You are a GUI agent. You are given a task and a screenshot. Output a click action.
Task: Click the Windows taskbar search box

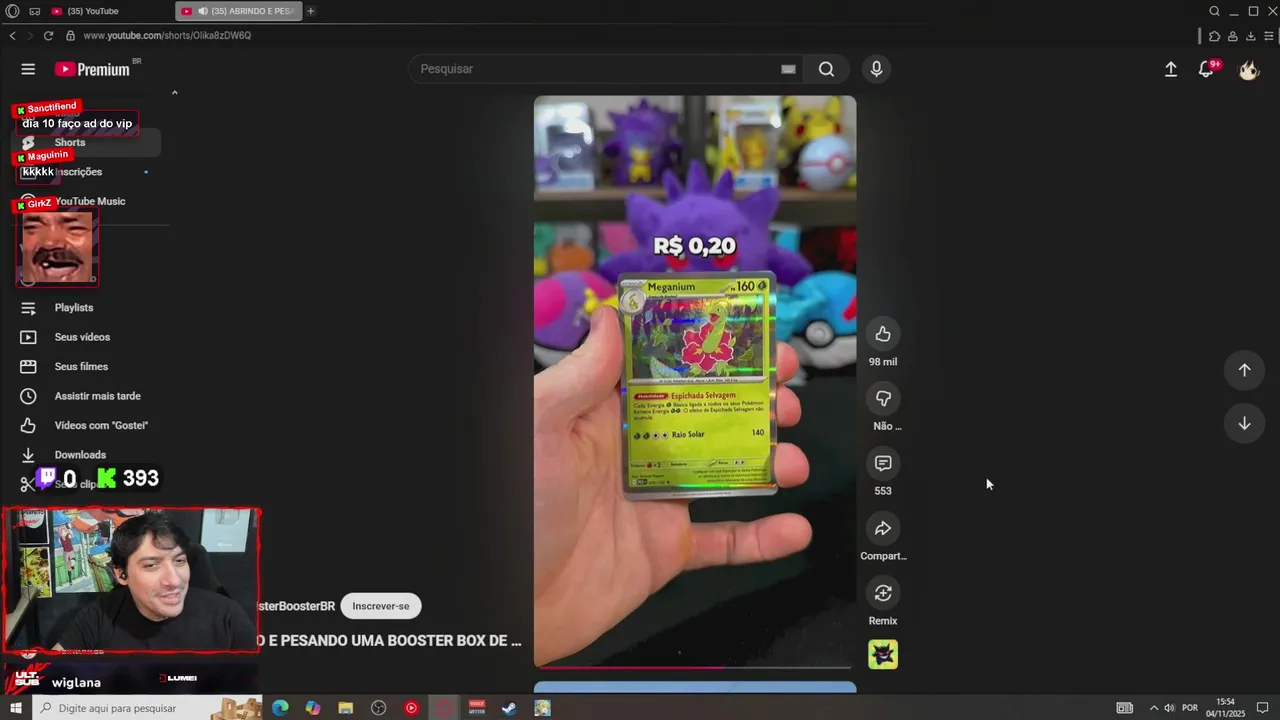[x=147, y=708]
